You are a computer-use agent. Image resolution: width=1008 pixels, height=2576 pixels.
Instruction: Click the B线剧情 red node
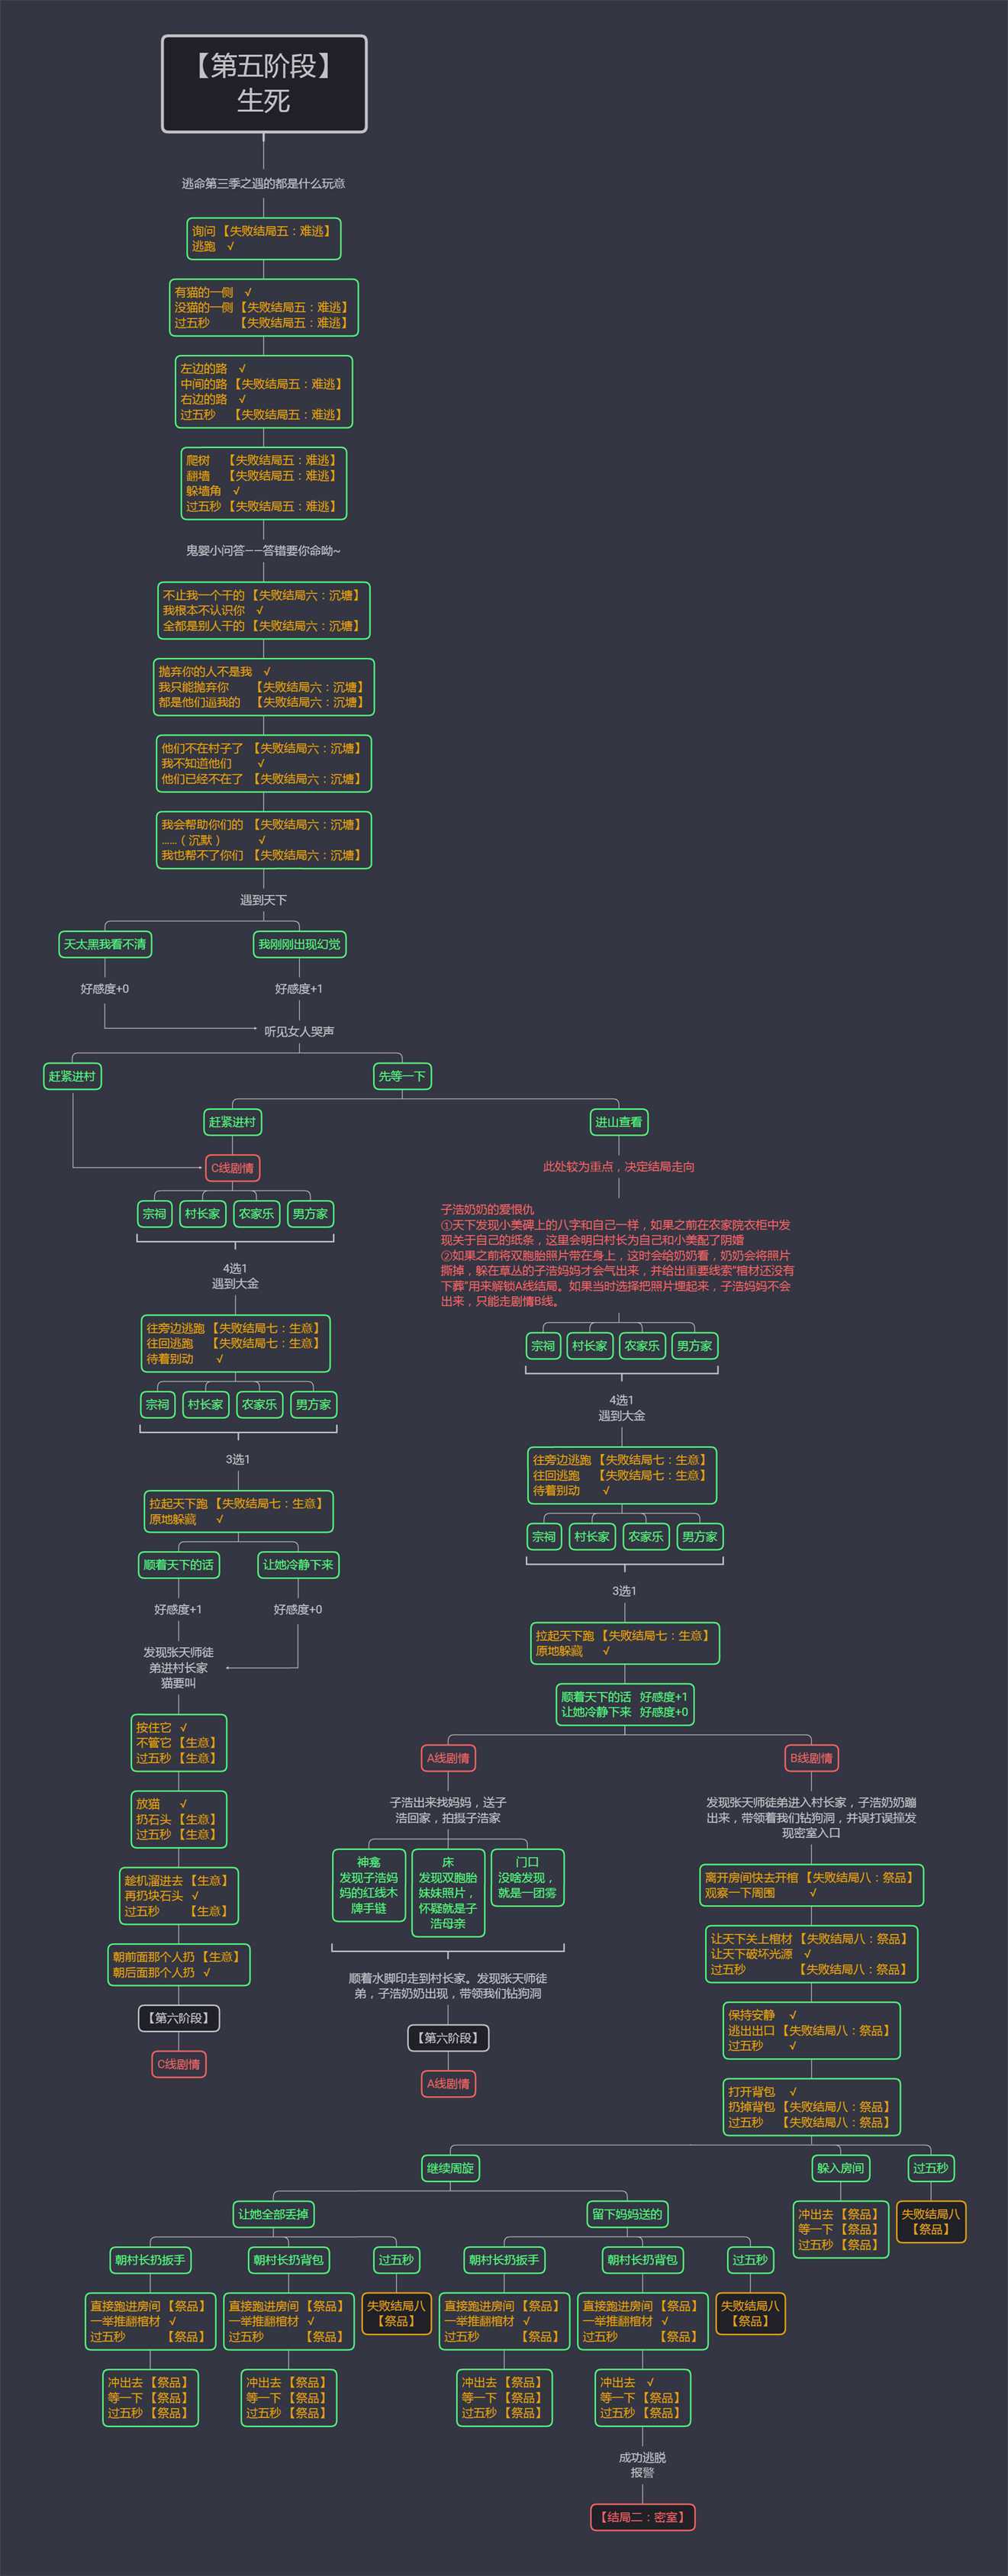pos(811,1758)
